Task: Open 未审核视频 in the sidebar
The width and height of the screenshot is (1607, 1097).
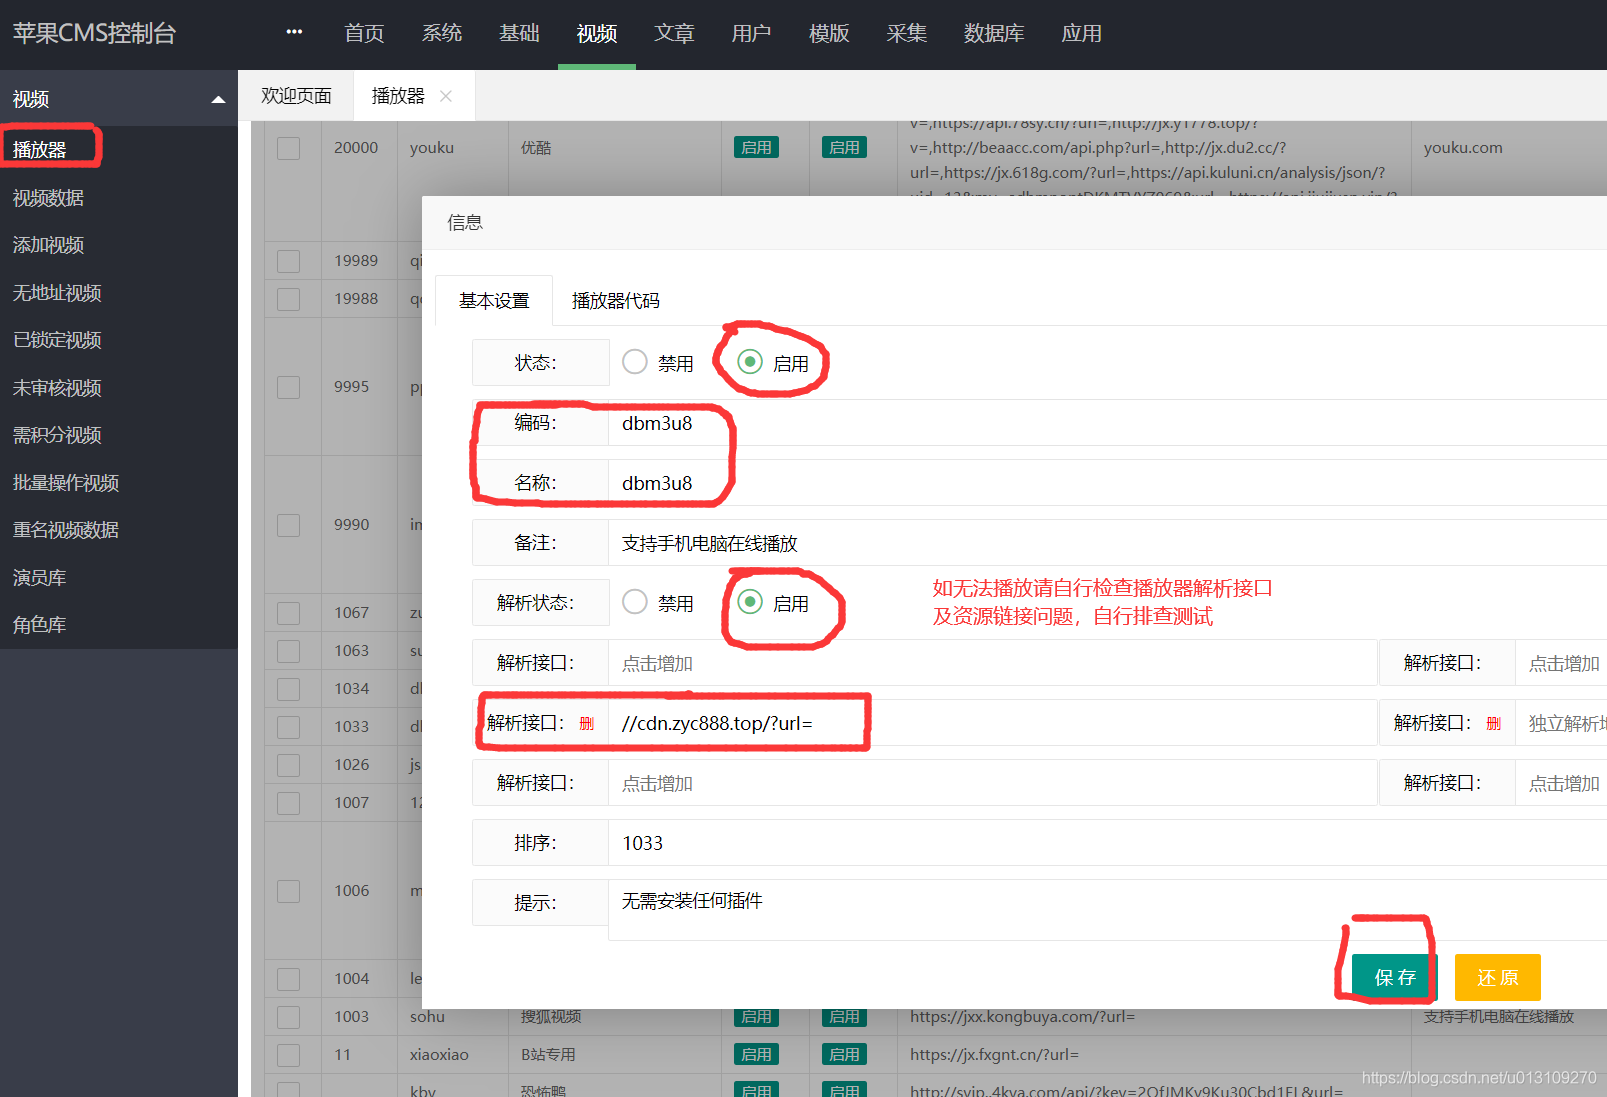Action: (x=57, y=388)
